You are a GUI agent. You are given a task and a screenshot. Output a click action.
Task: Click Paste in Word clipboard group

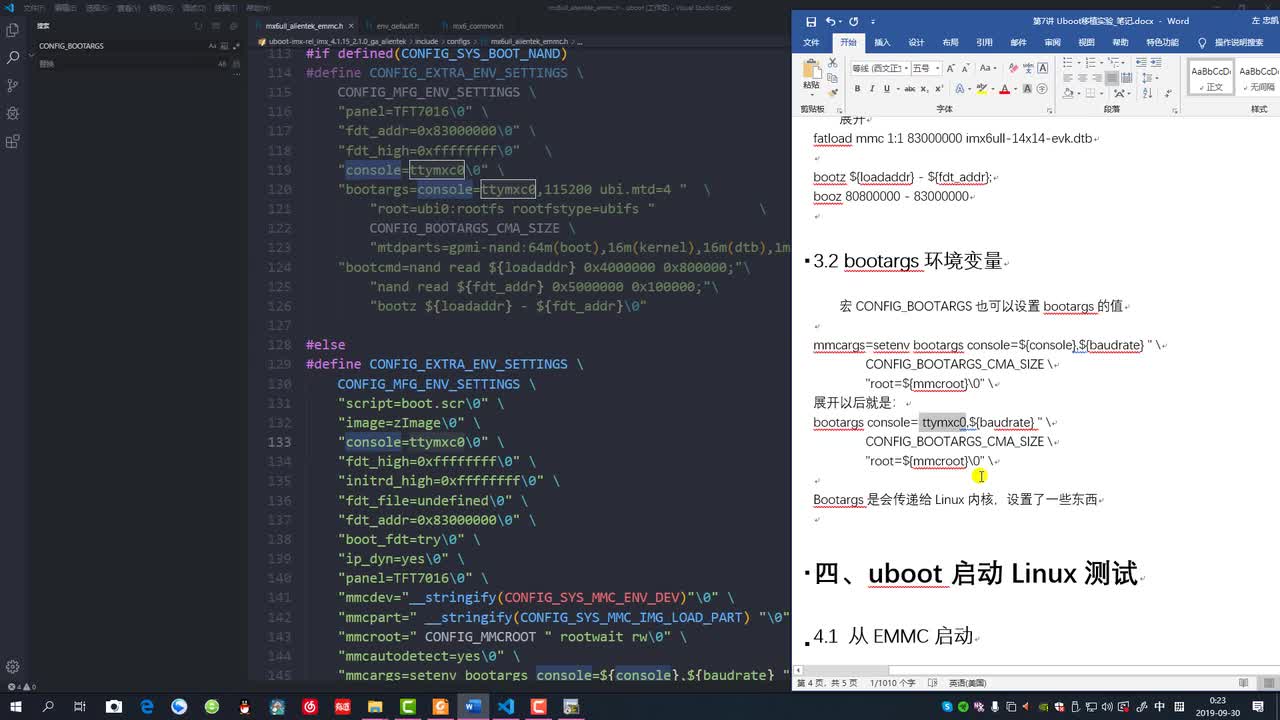[811, 78]
